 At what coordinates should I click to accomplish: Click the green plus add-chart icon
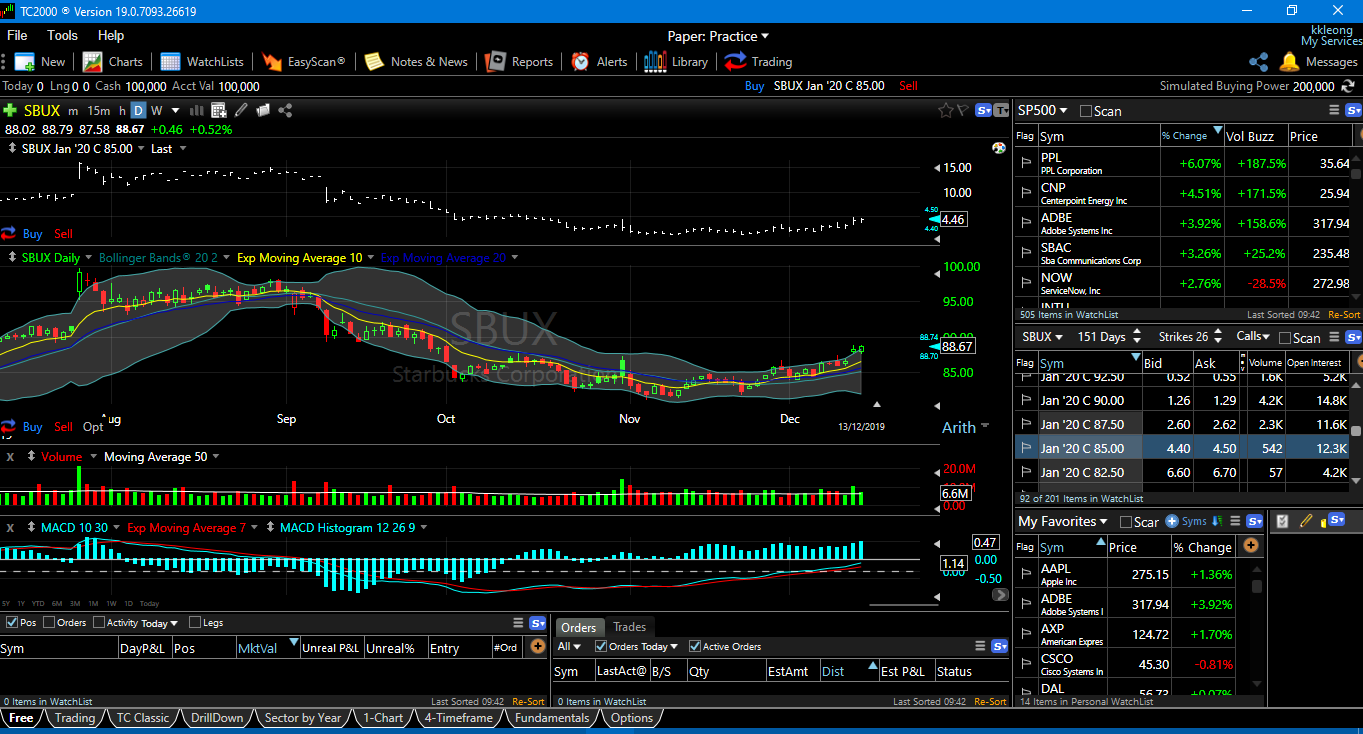10,110
